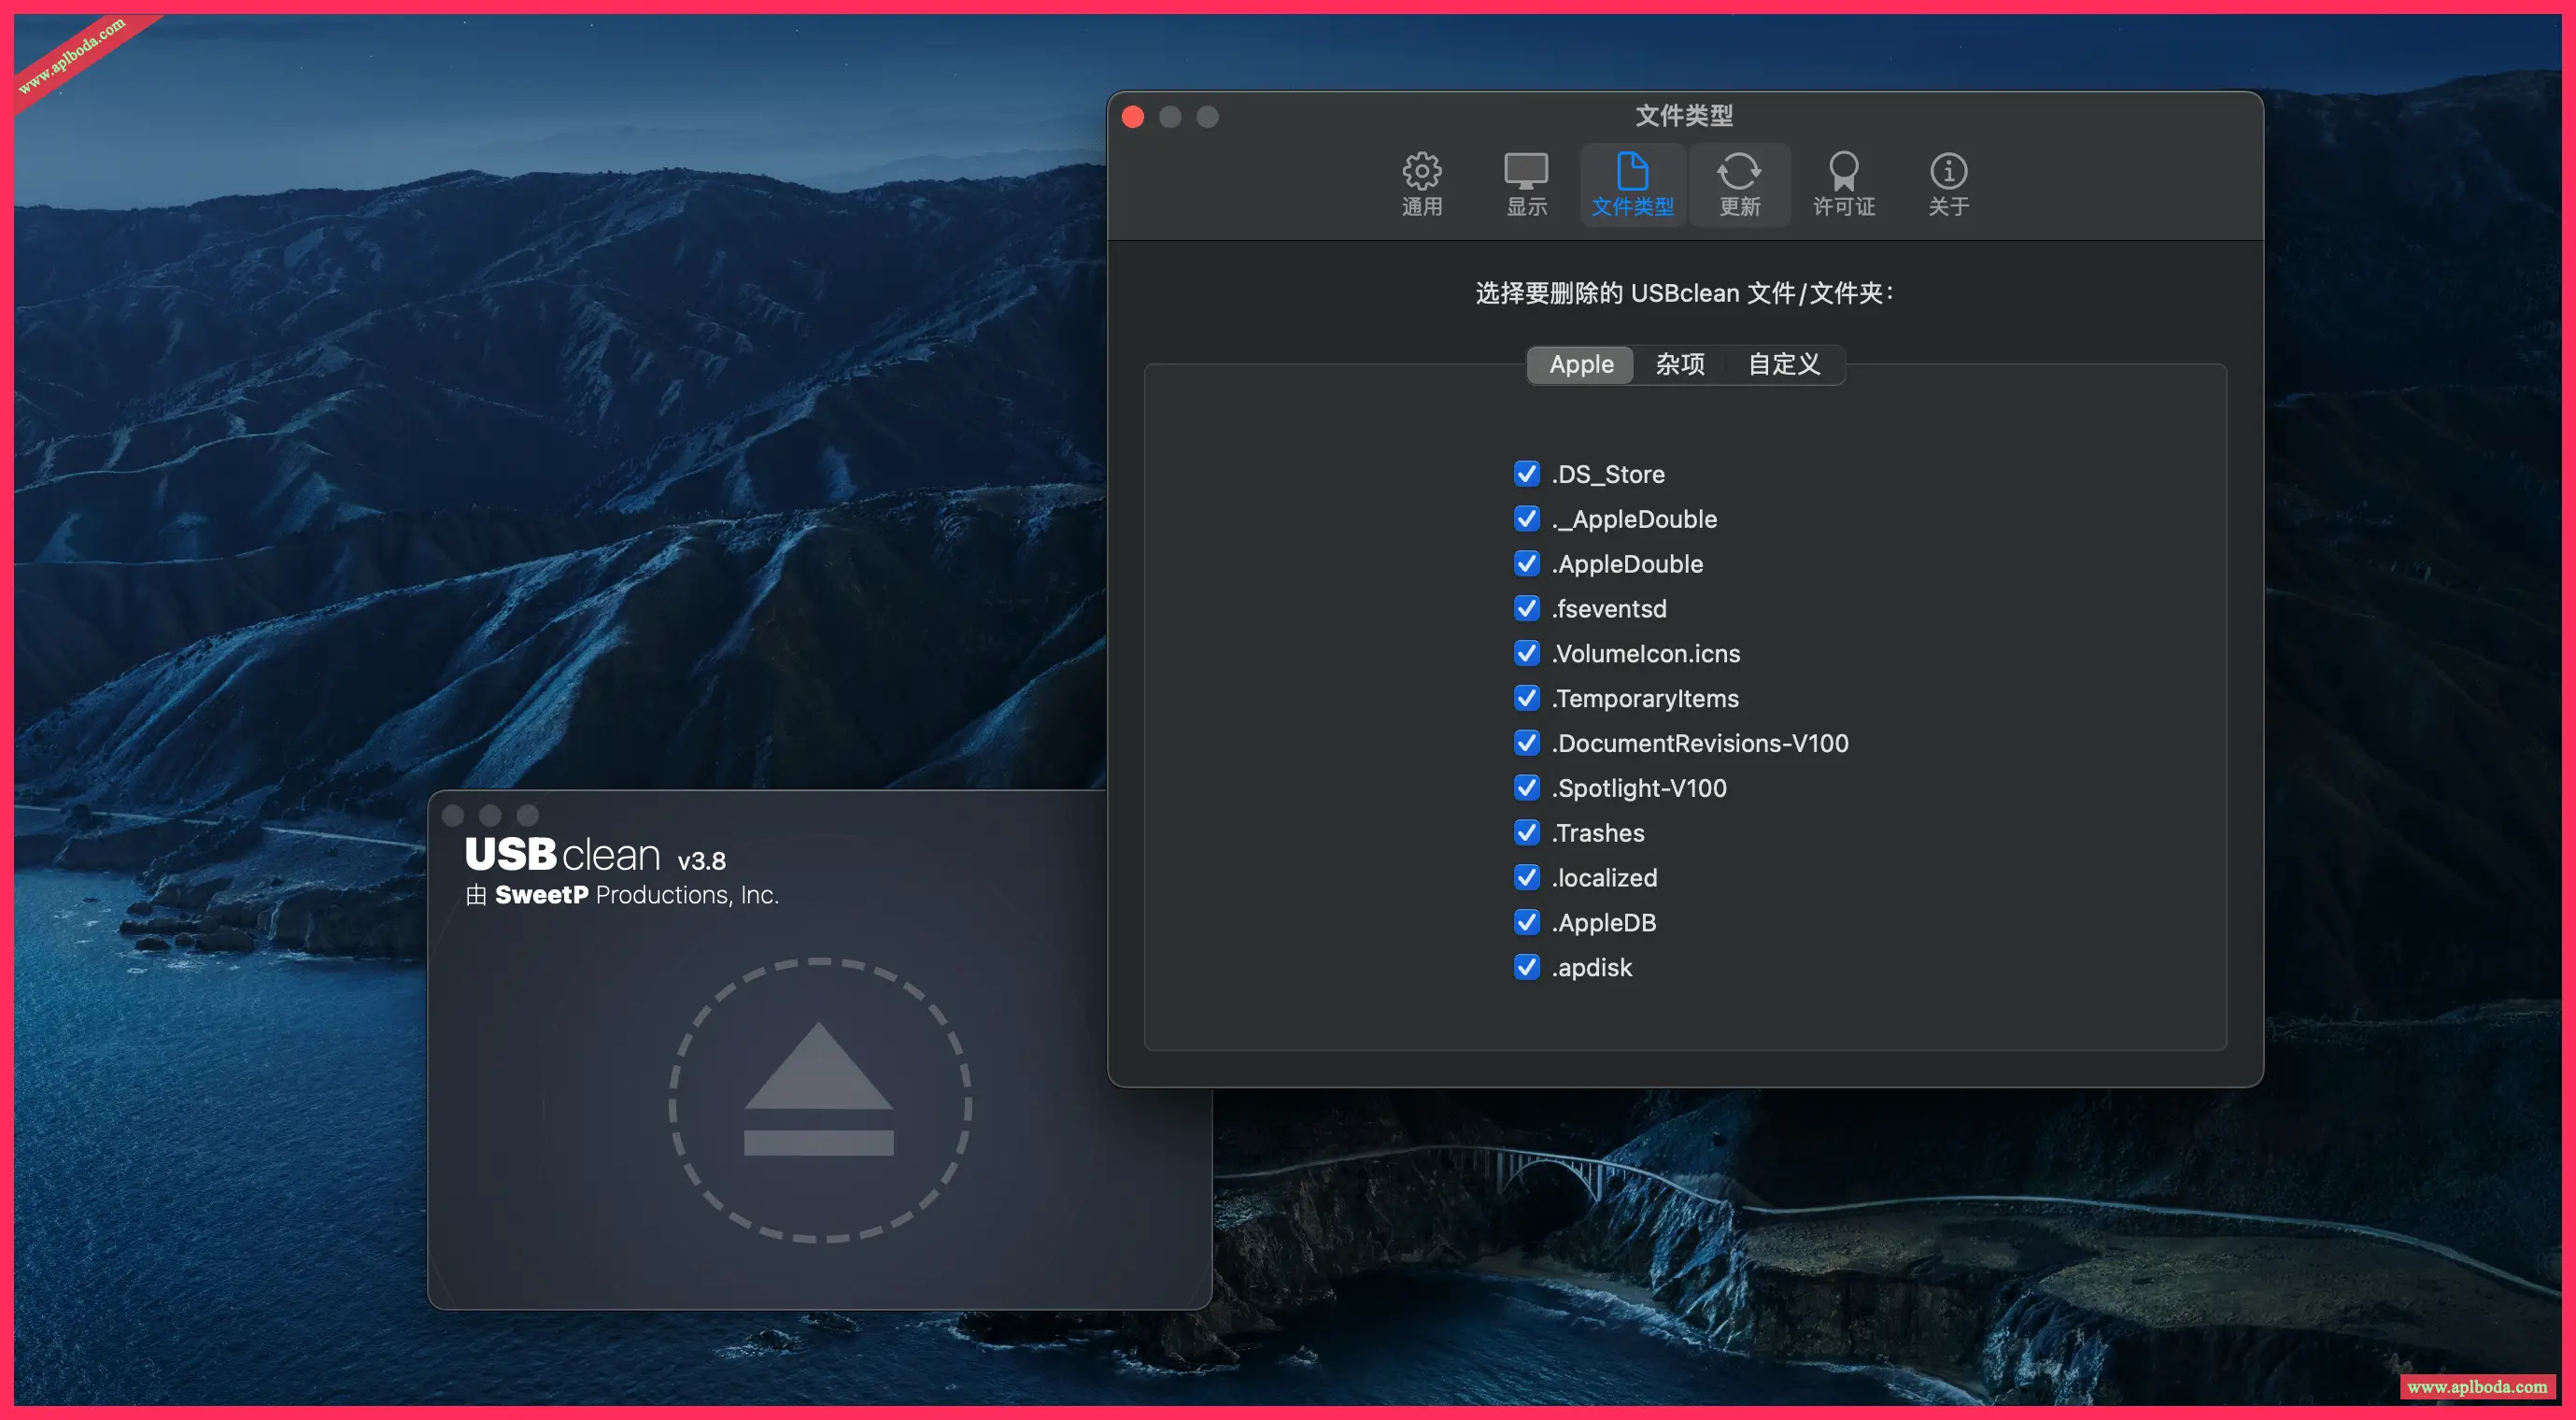This screenshot has height=1420, width=2576.
Task: Uncheck the .apdisk checkbox
Action: pos(1526,967)
